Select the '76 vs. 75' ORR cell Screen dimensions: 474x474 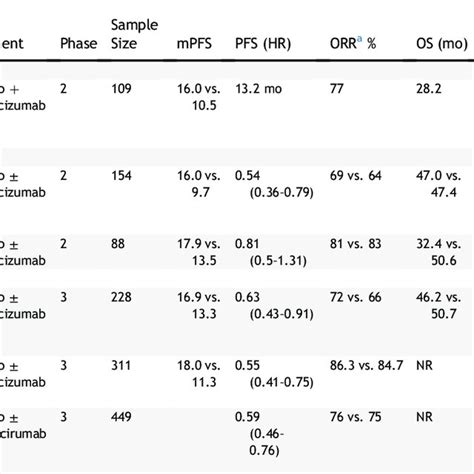coord(356,417)
